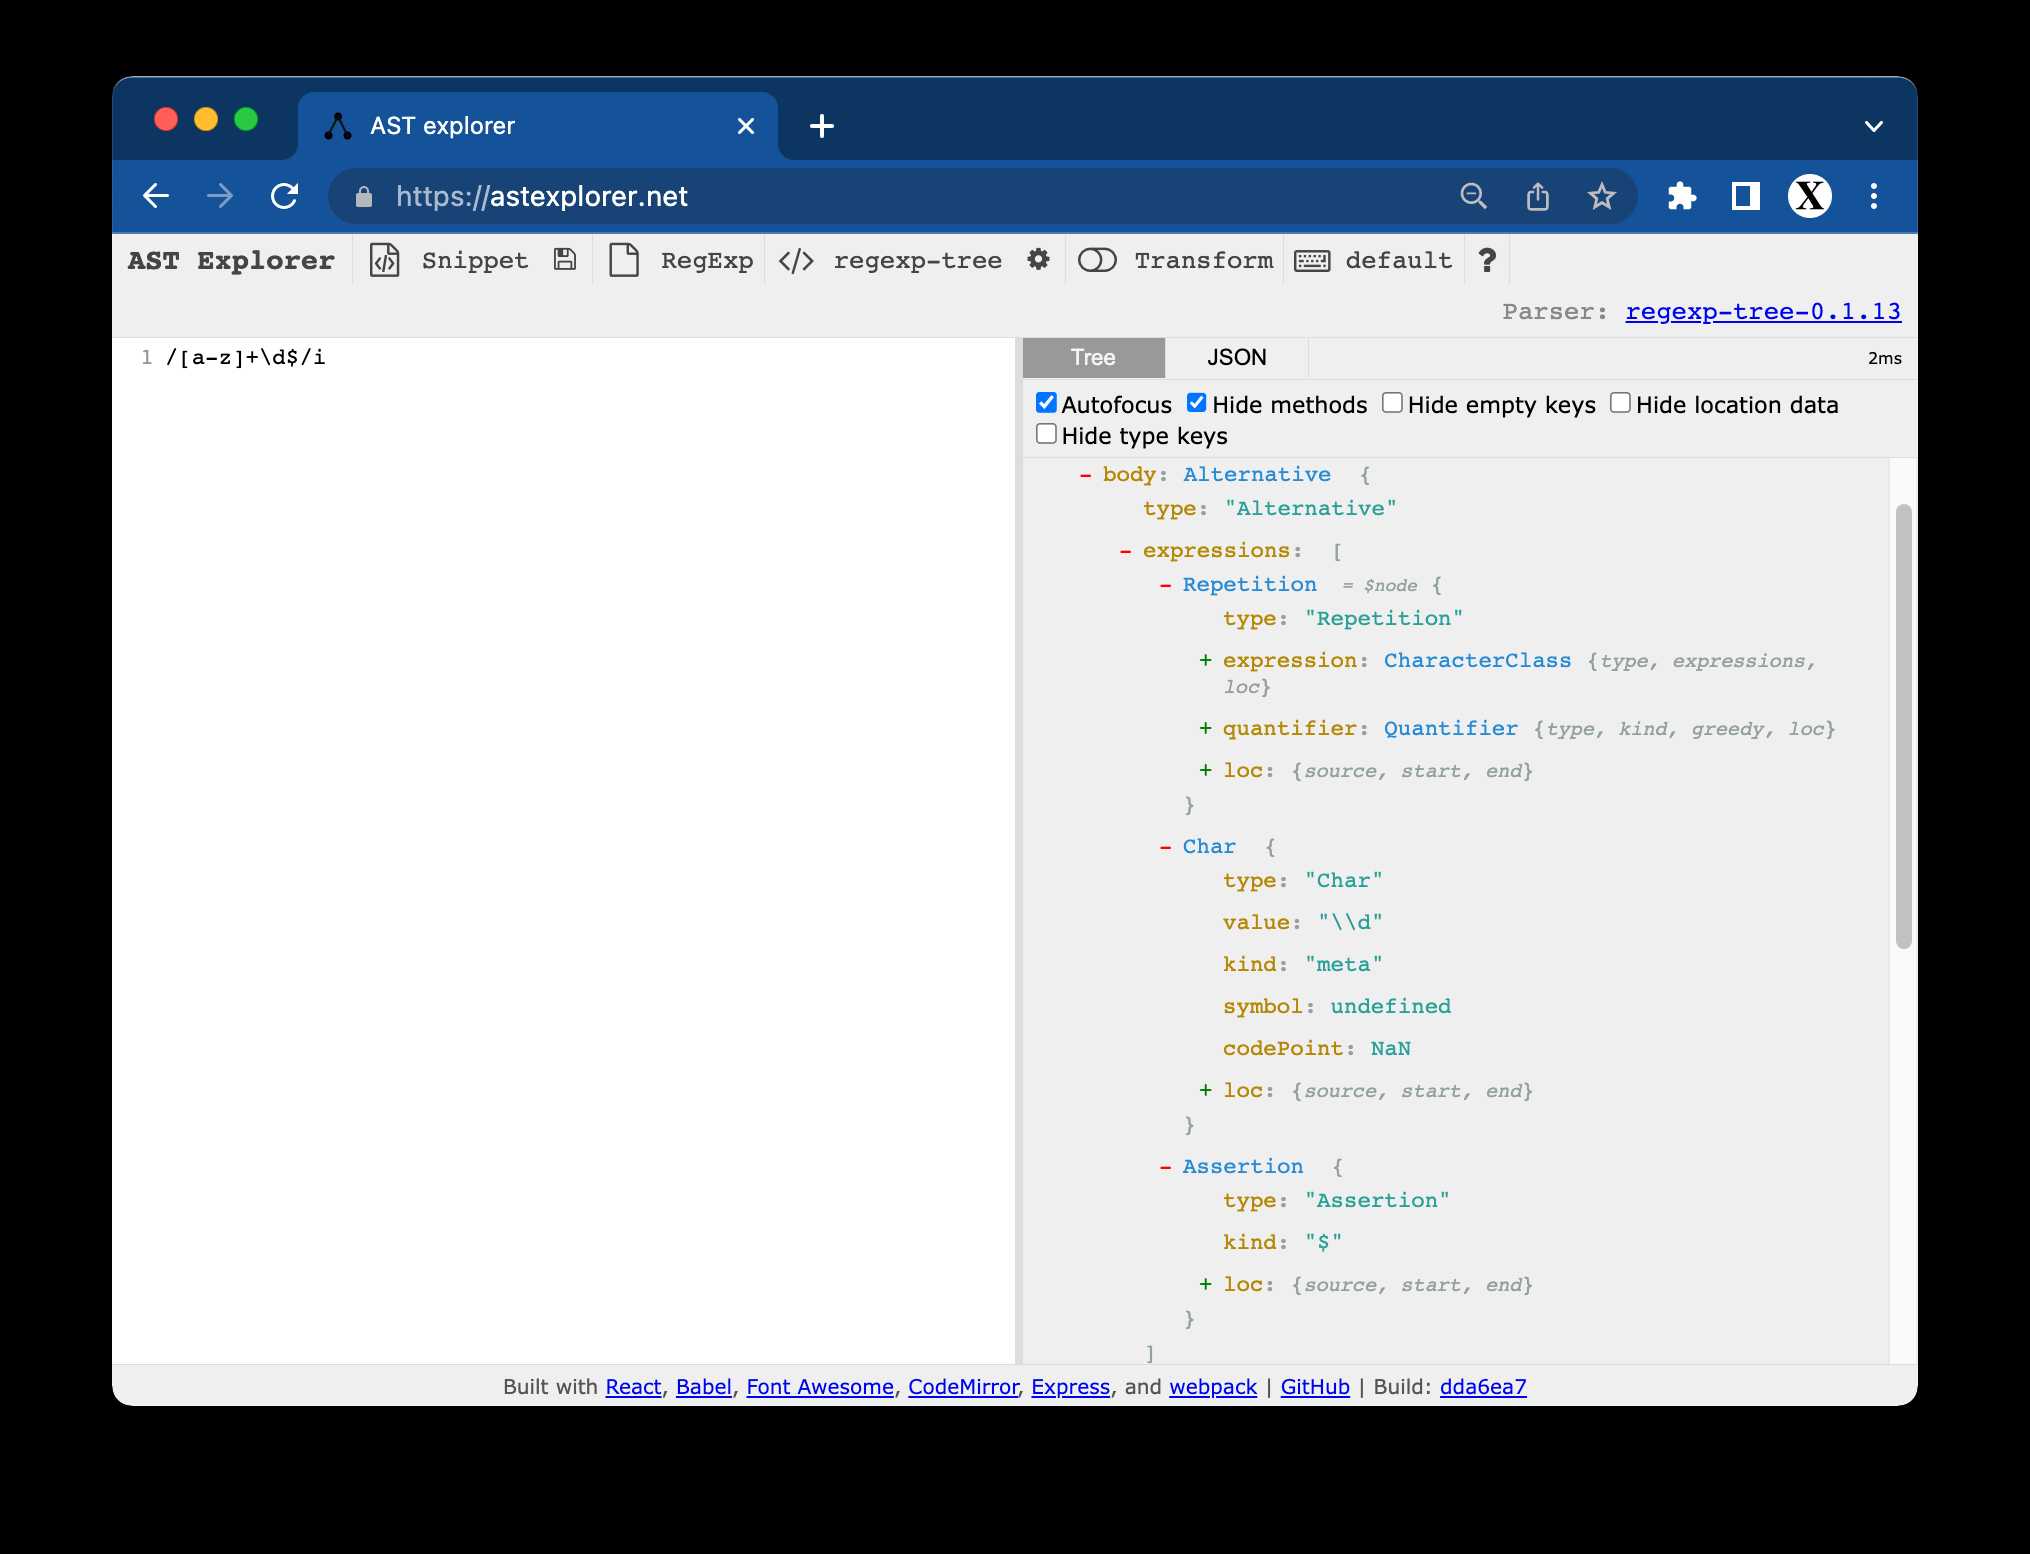Click the question mark help icon
2030x1554 pixels.
(x=1487, y=260)
